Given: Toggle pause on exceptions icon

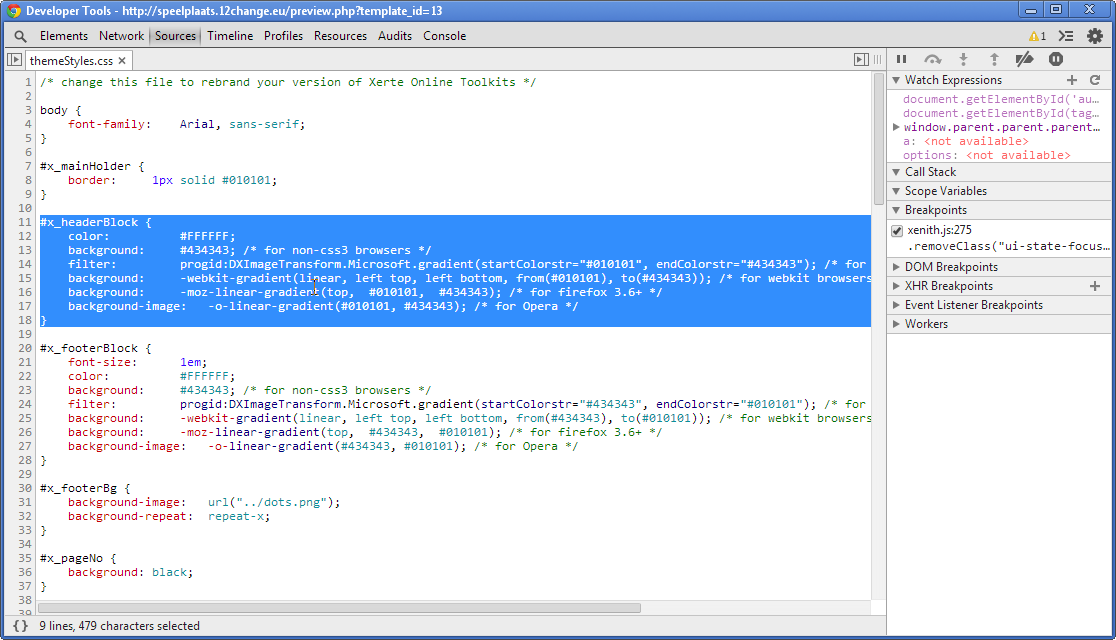Looking at the screenshot, I should click(1056, 59).
